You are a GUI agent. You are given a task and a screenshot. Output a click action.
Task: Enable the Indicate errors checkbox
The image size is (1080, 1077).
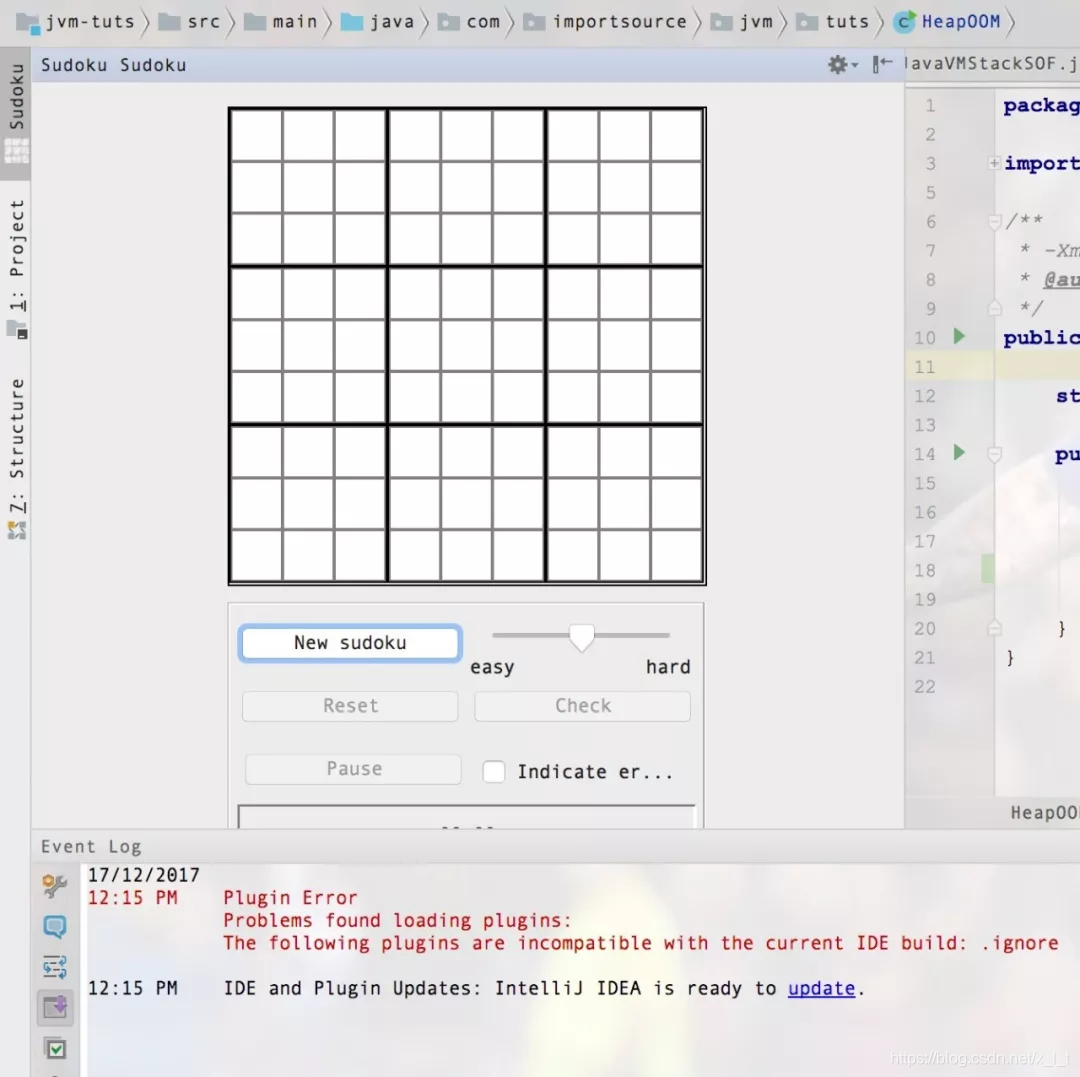tap(494, 771)
